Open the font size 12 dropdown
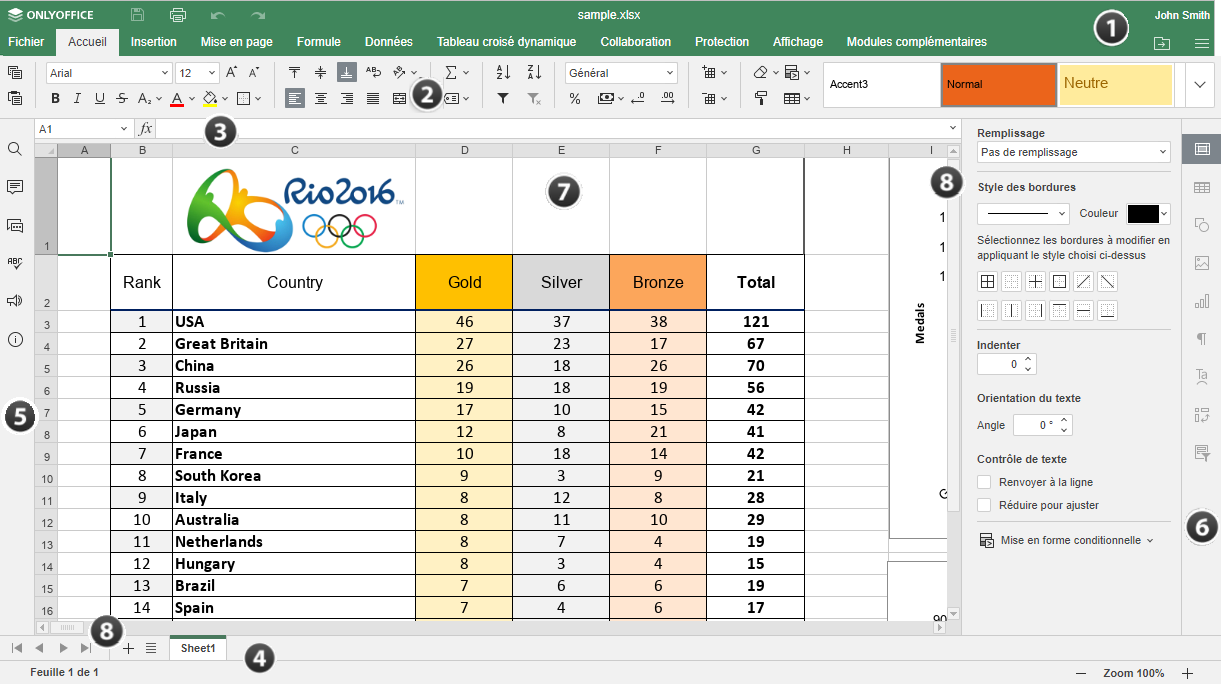1221x684 pixels. [212, 73]
